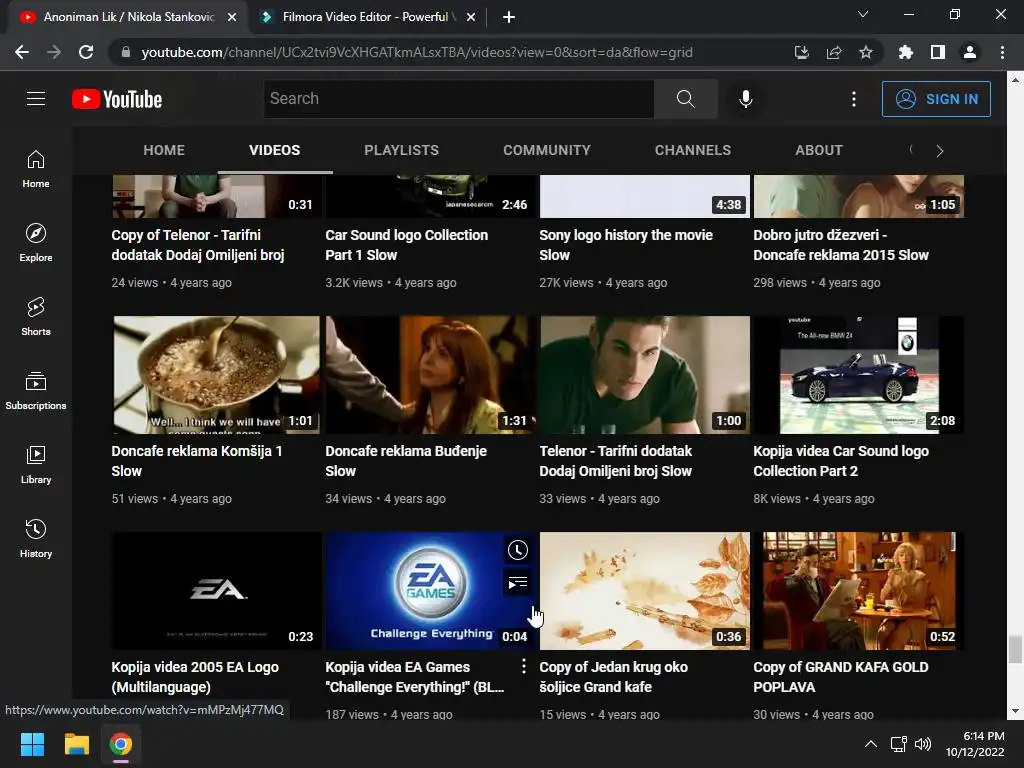Open Doncafe reklama Komšija 1 Slow title

[197, 461]
